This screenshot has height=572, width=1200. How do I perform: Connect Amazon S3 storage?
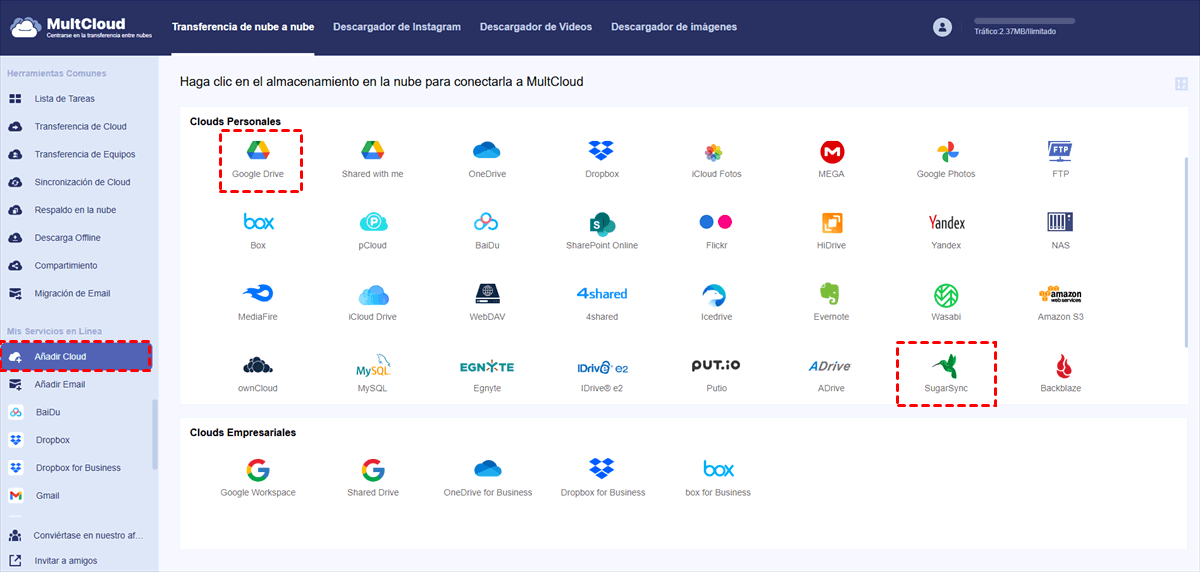coord(1060,303)
